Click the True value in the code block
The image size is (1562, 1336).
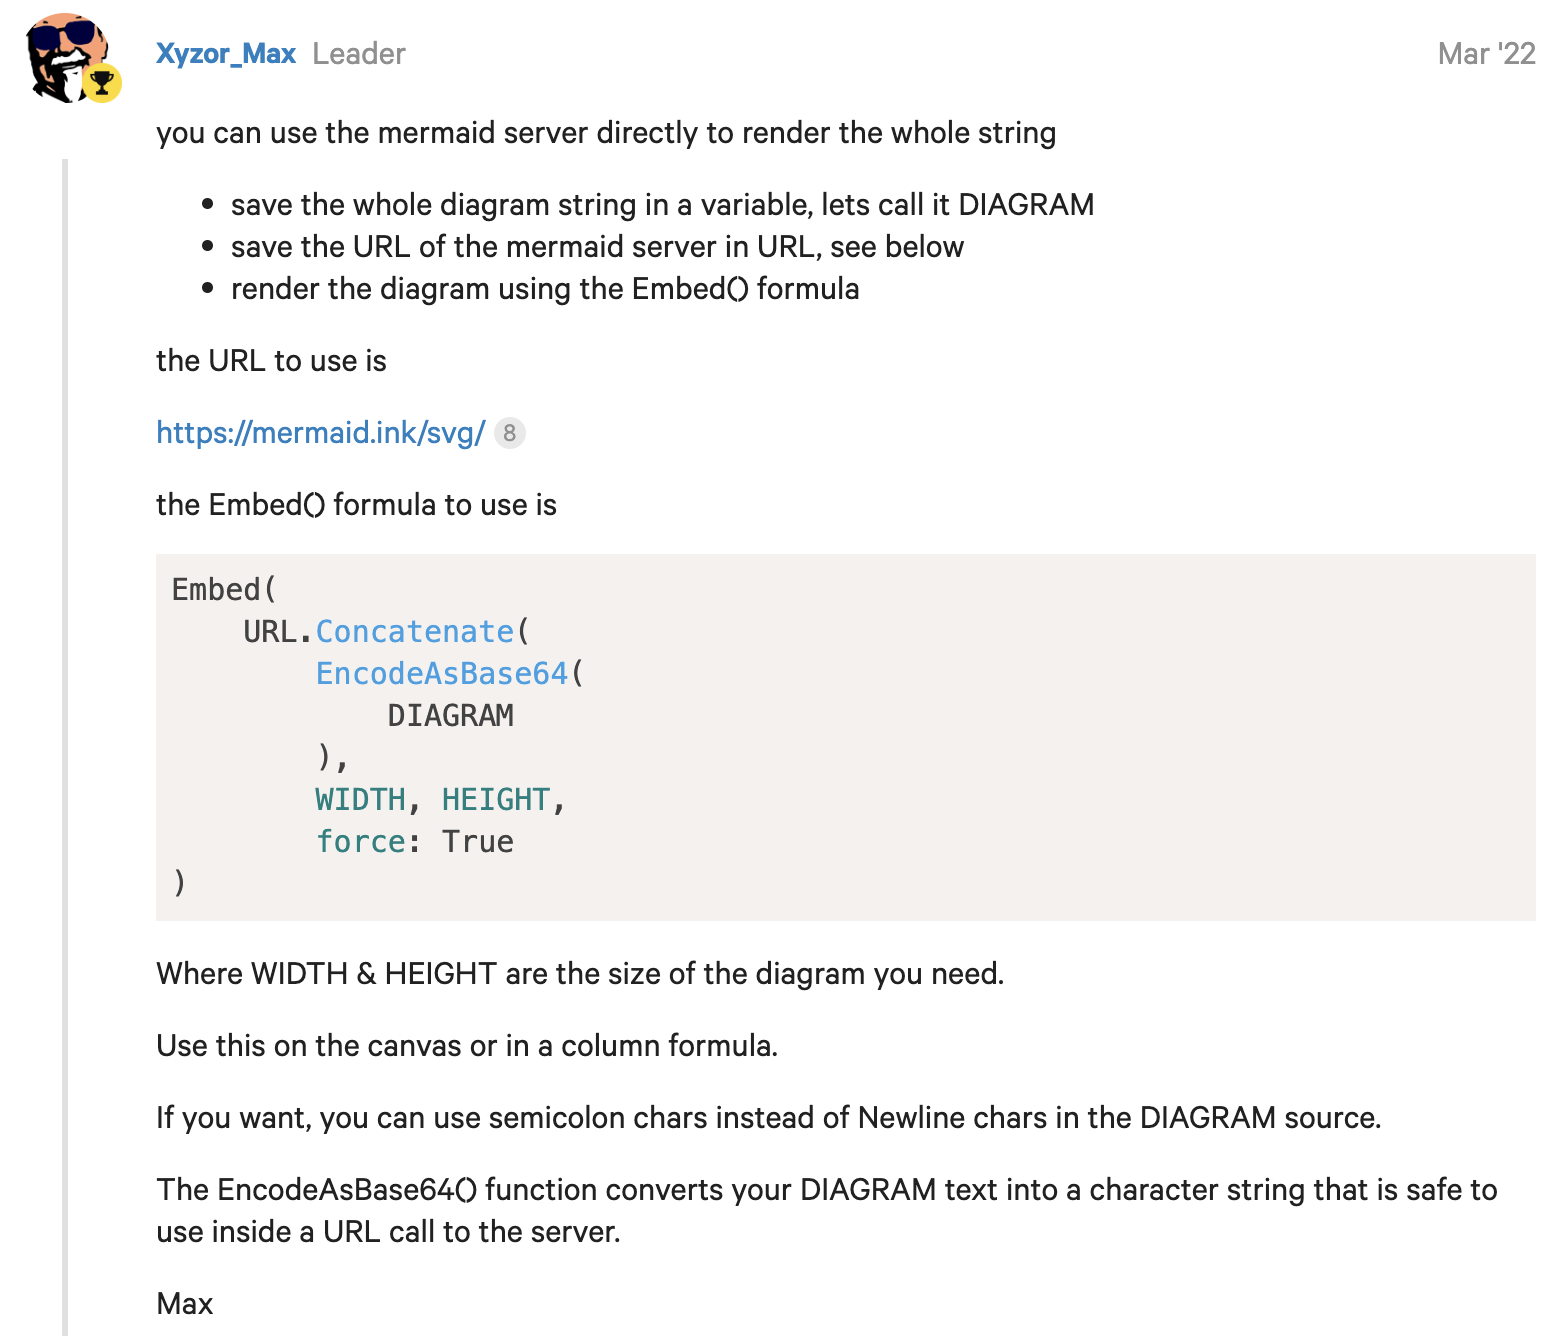click(477, 842)
